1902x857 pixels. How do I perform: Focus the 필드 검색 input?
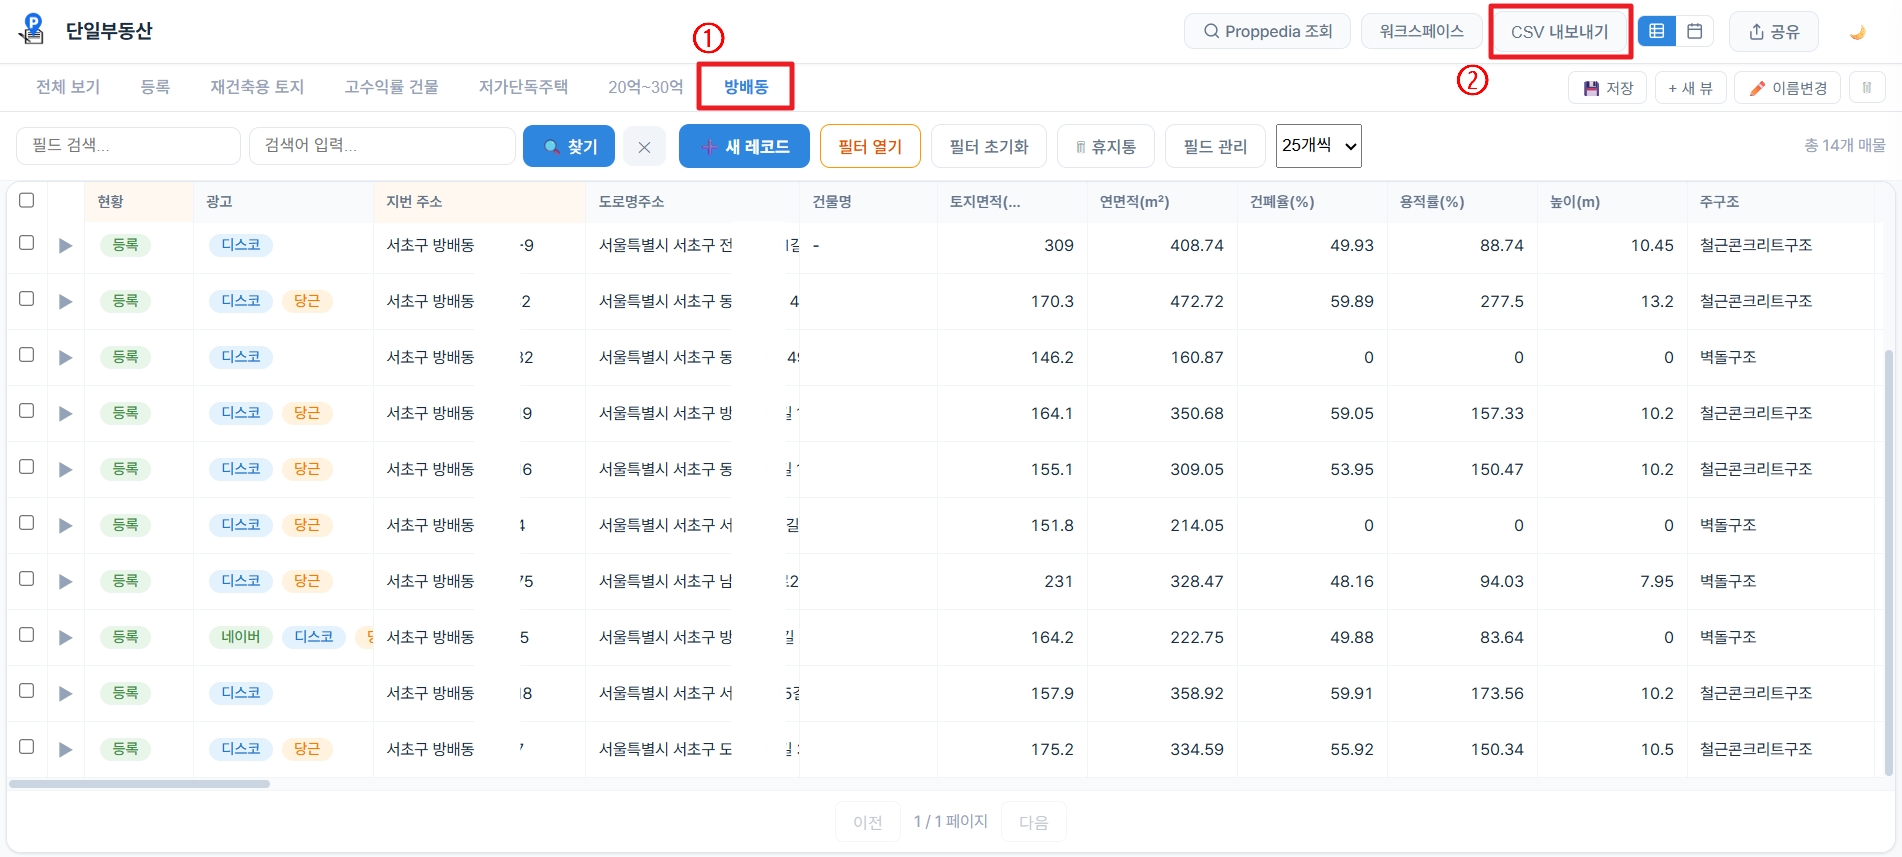click(128, 146)
